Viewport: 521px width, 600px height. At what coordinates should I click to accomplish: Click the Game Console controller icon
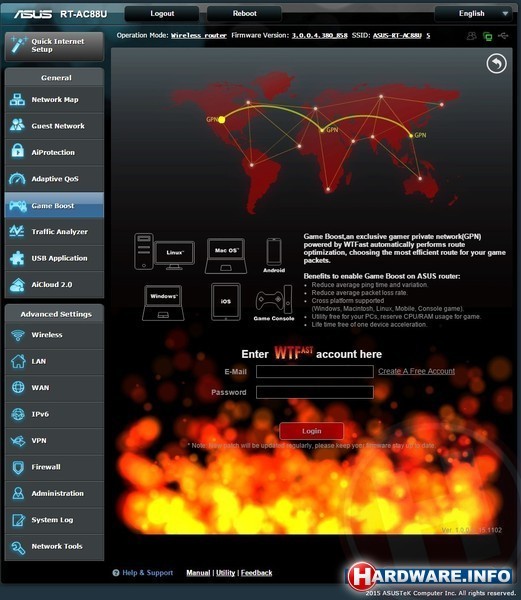(274, 300)
